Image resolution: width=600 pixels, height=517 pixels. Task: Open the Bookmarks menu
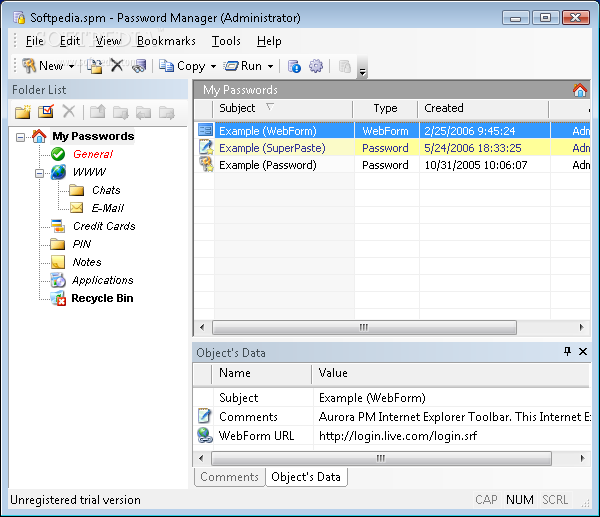[x=166, y=41]
